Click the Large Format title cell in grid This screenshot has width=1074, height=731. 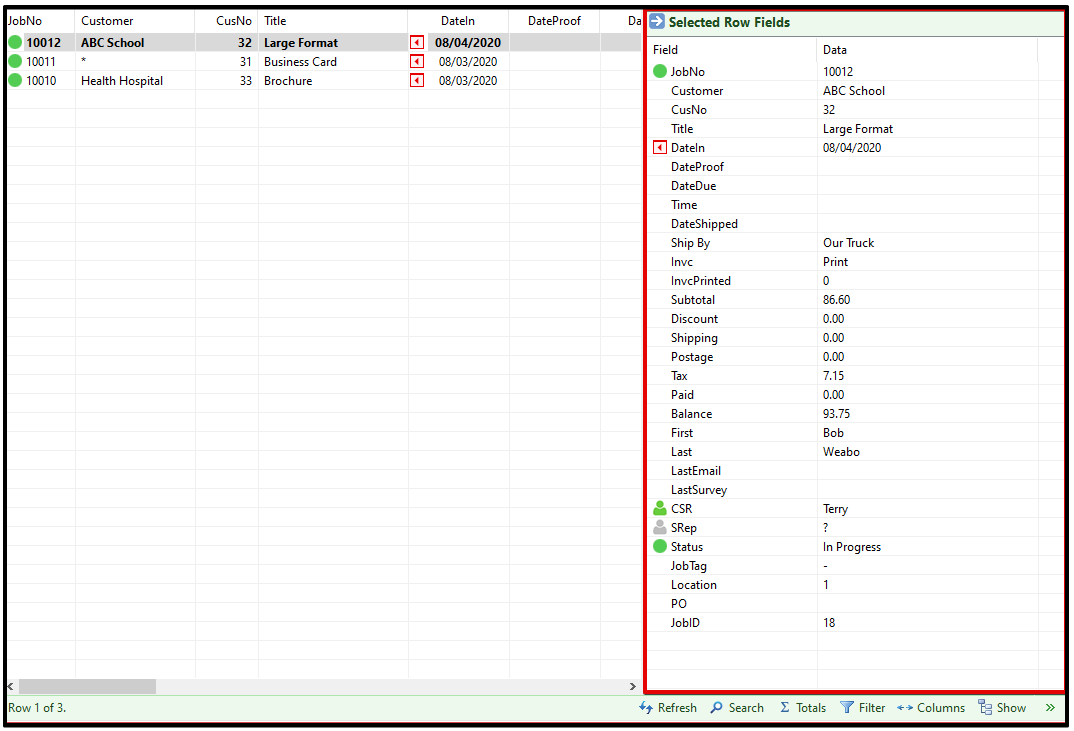coord(301,42)
